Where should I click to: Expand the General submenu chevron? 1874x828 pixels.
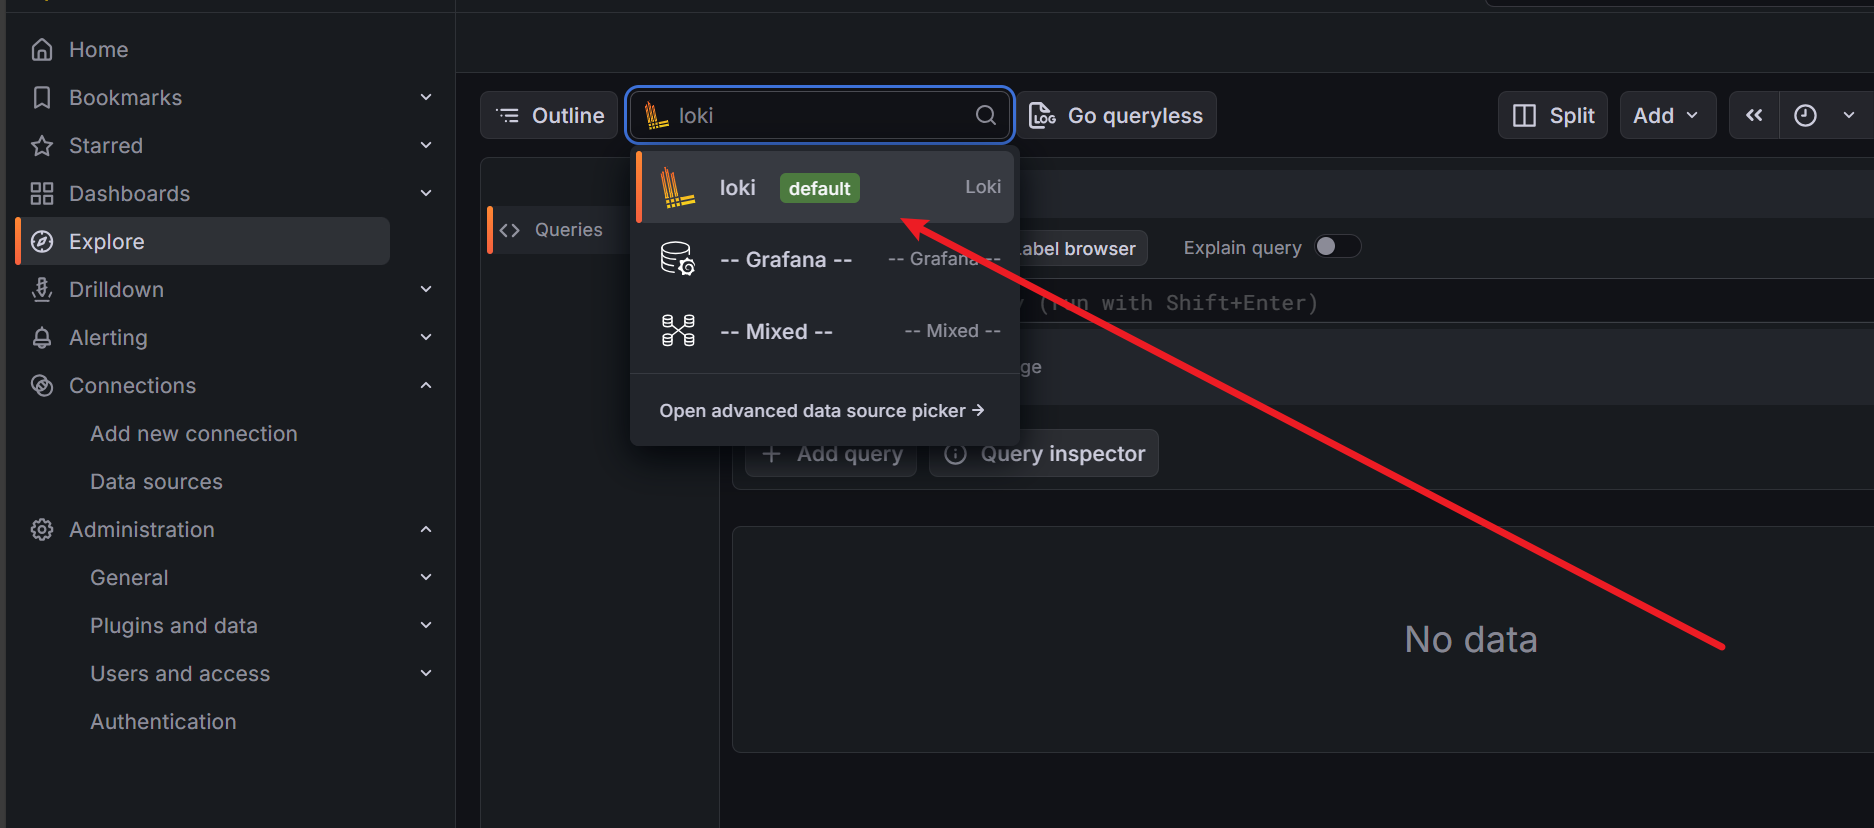coord(426,577)
